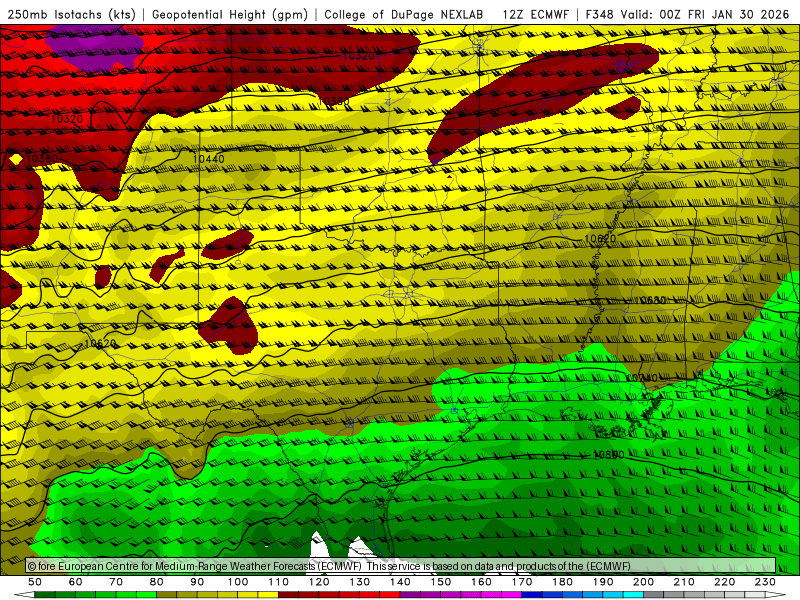
Task: Click legend scale value 150
Action: [441, 582]
